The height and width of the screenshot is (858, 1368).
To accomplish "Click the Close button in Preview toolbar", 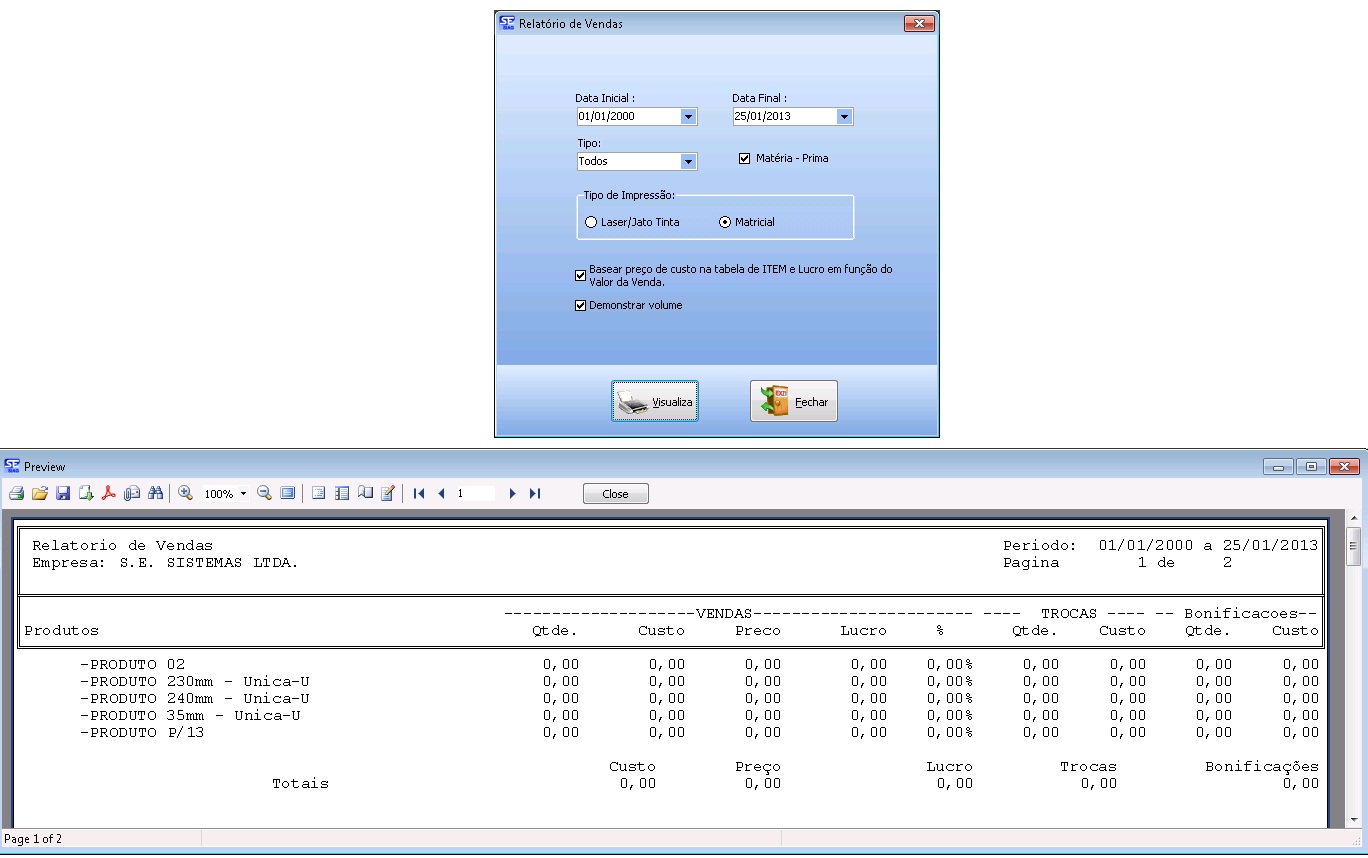I will point(615,494).
